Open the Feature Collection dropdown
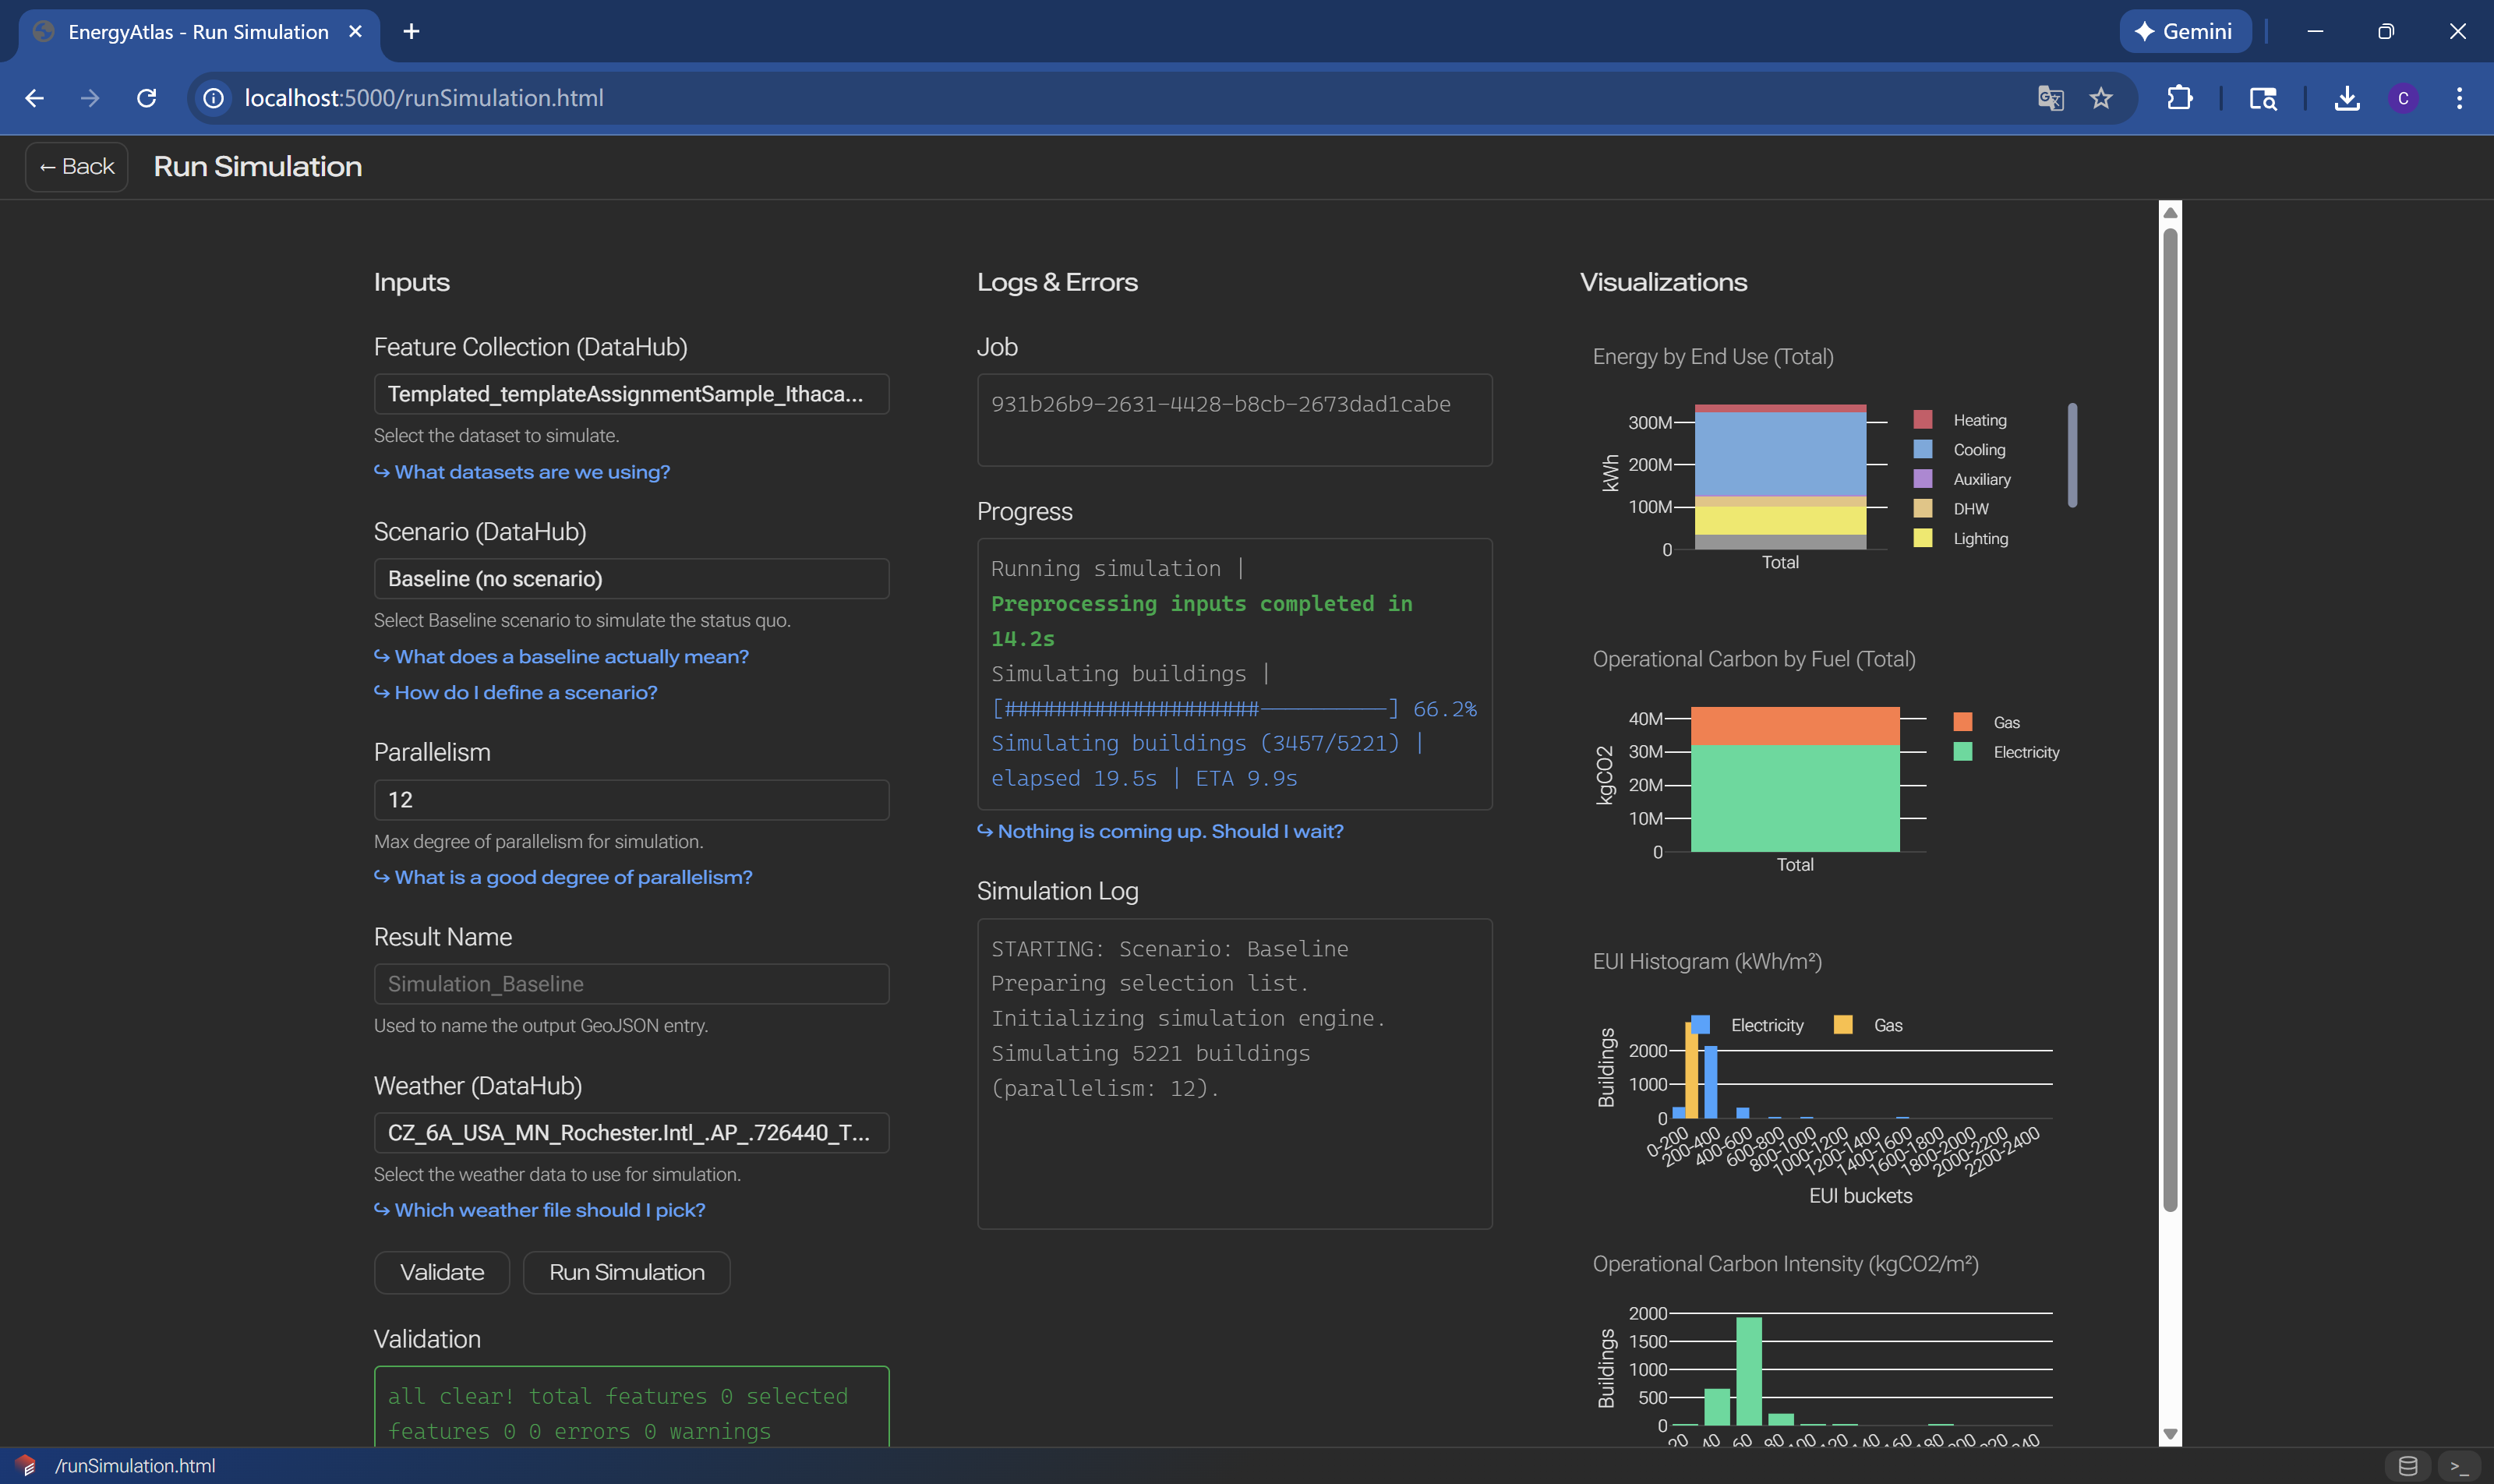The height and width of the screenshot is (1484, 2494). point(631,394)
